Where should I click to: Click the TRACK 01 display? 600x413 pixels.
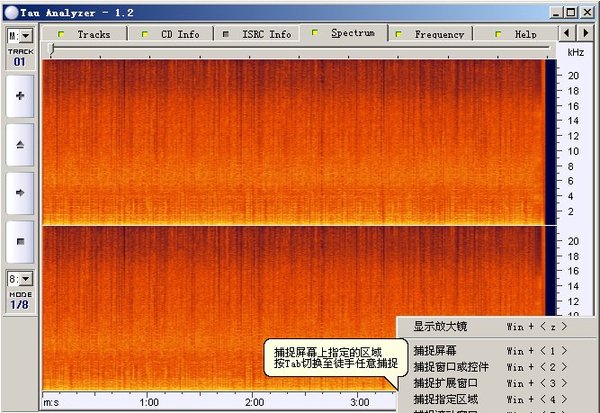(x=20, y=58)
